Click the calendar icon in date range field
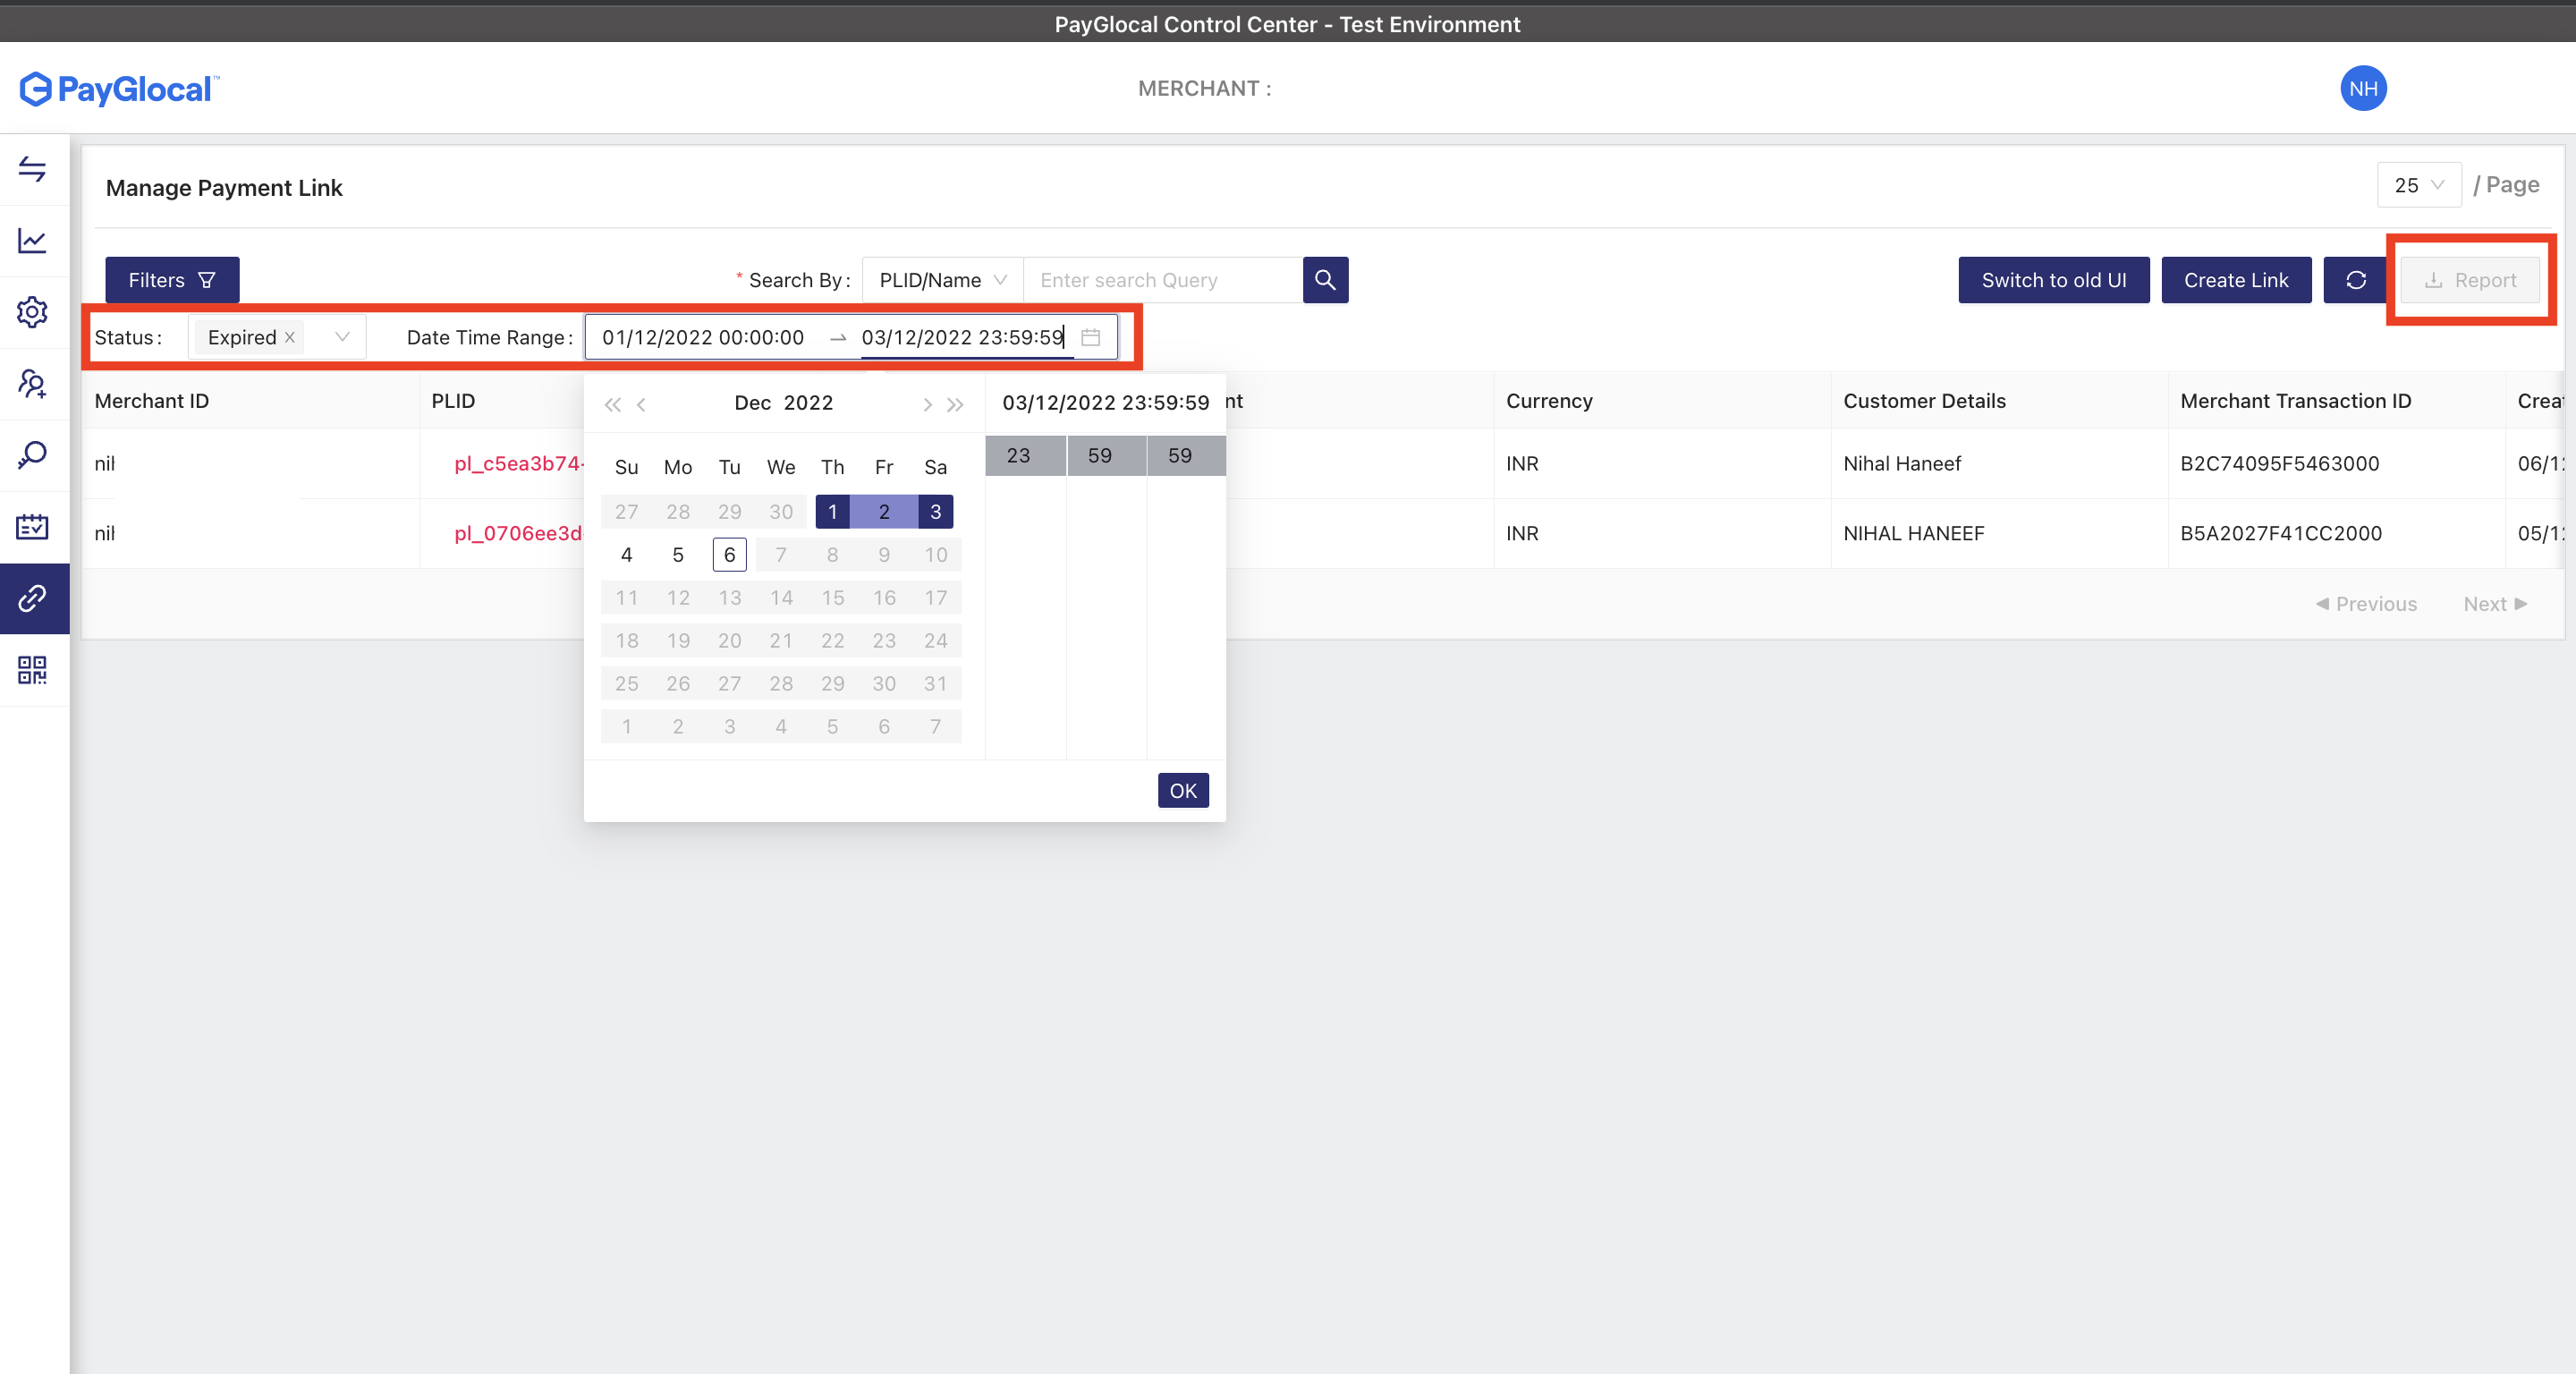 (1090, 338)
